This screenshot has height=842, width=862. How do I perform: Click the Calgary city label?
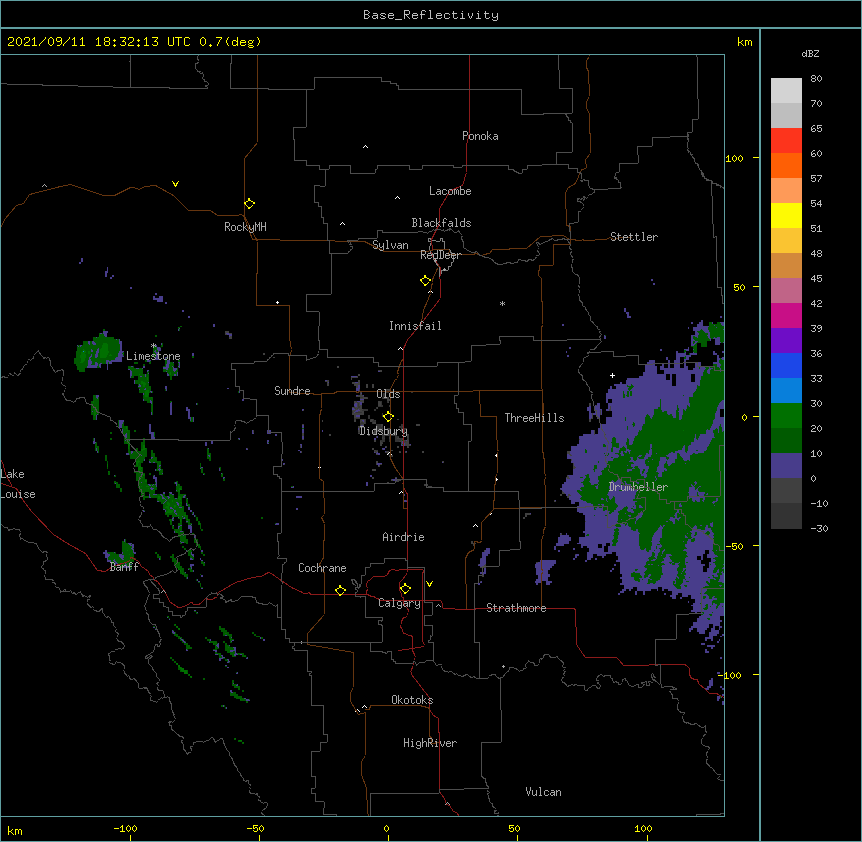[x=399, y=603]
